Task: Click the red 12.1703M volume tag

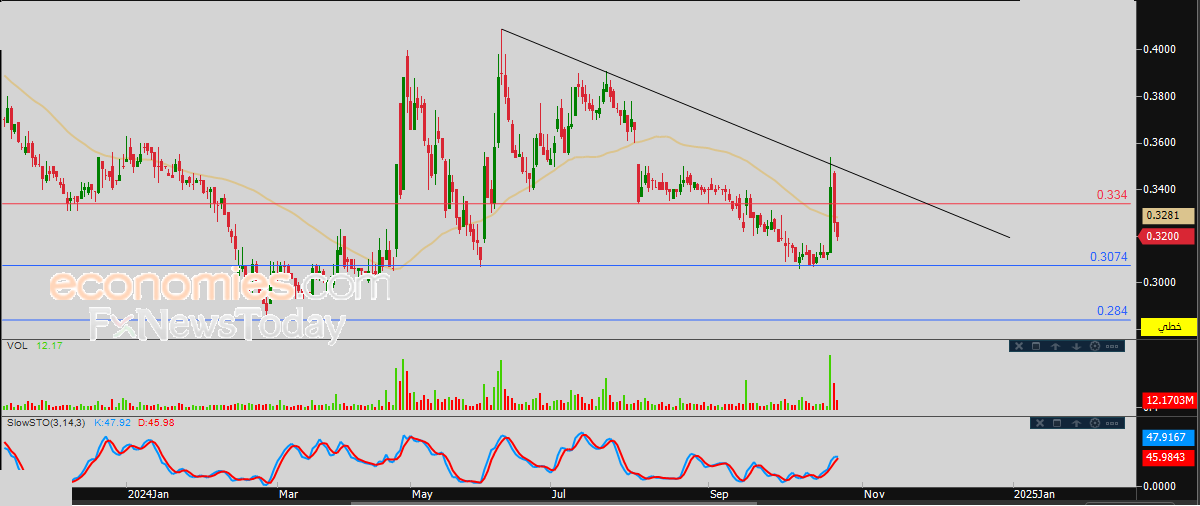Action: pos(1168,401)
